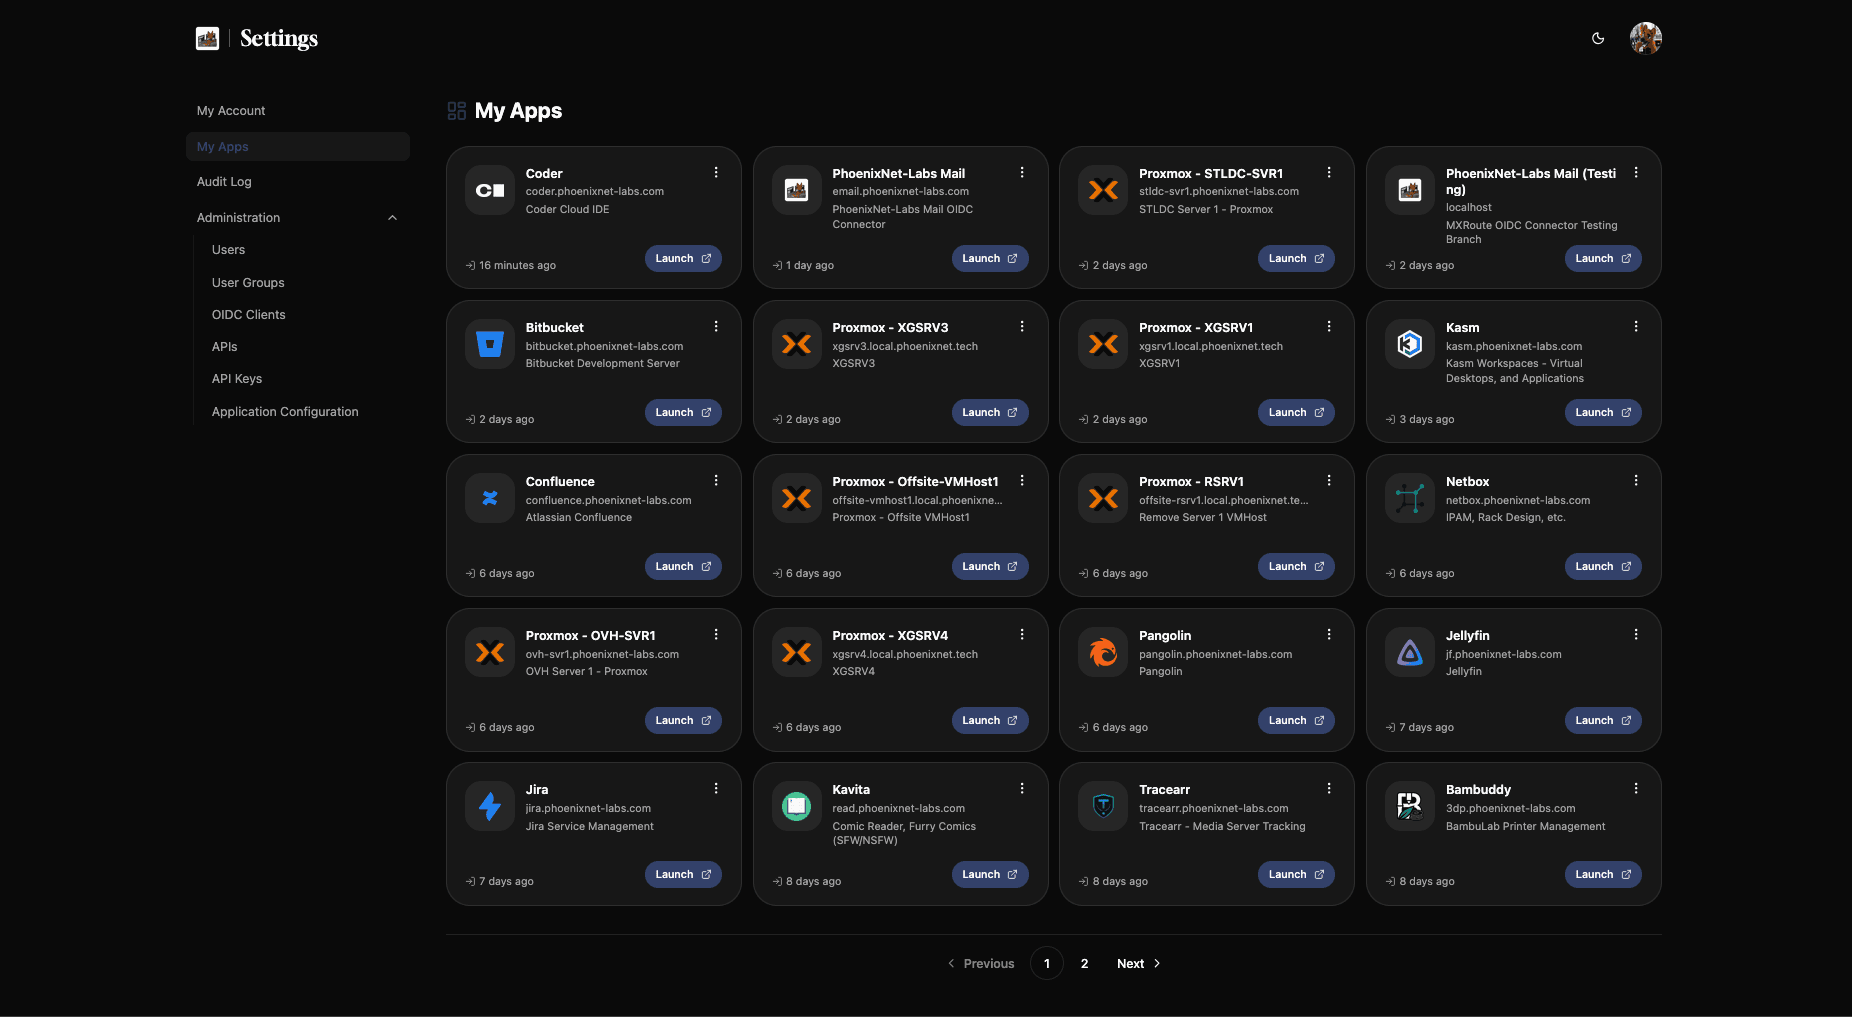Viewport: 1852px width, 1017px height.
Task: Click the Proxmox - RSRV1 icon
Action: pyautogui.click(x=1103, y=498)
